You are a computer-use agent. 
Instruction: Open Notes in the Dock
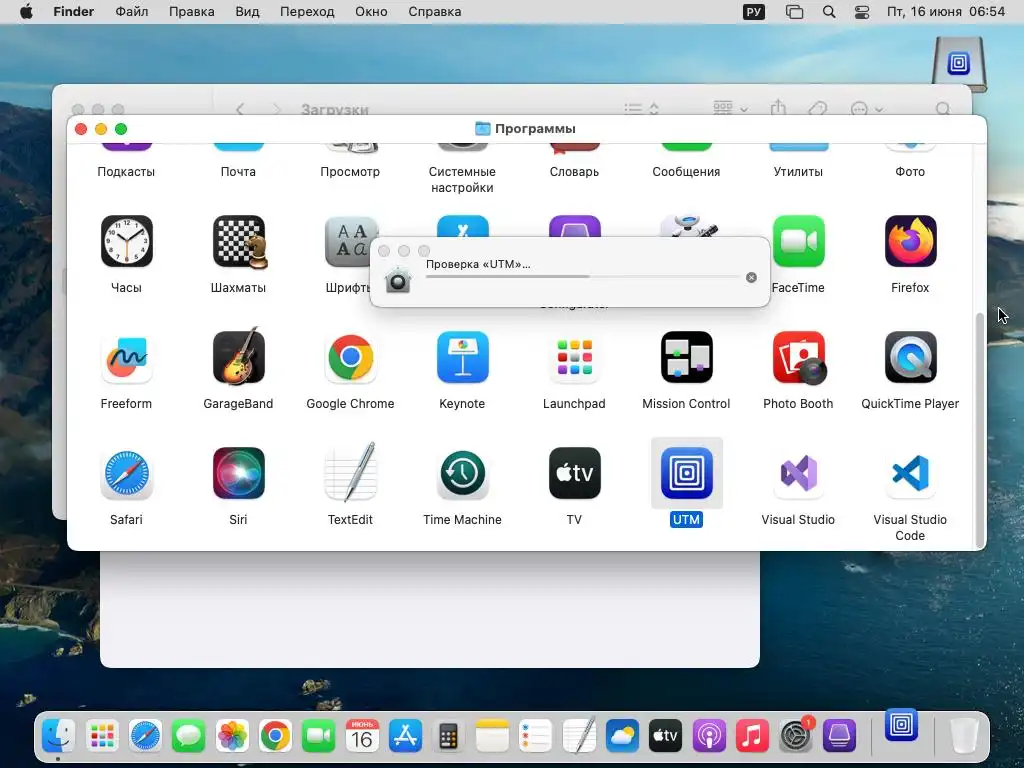492,736
